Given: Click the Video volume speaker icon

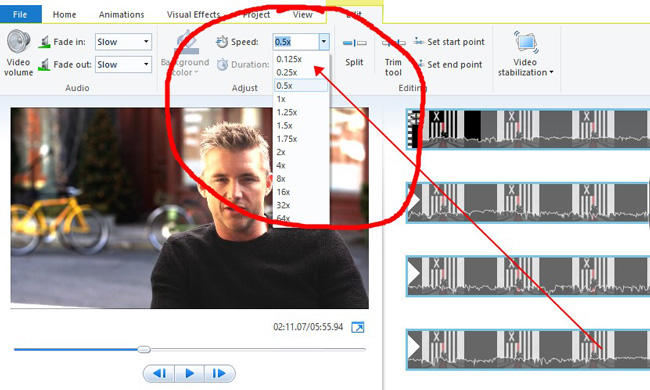Looking at the screenshot, I should point(19,41).
